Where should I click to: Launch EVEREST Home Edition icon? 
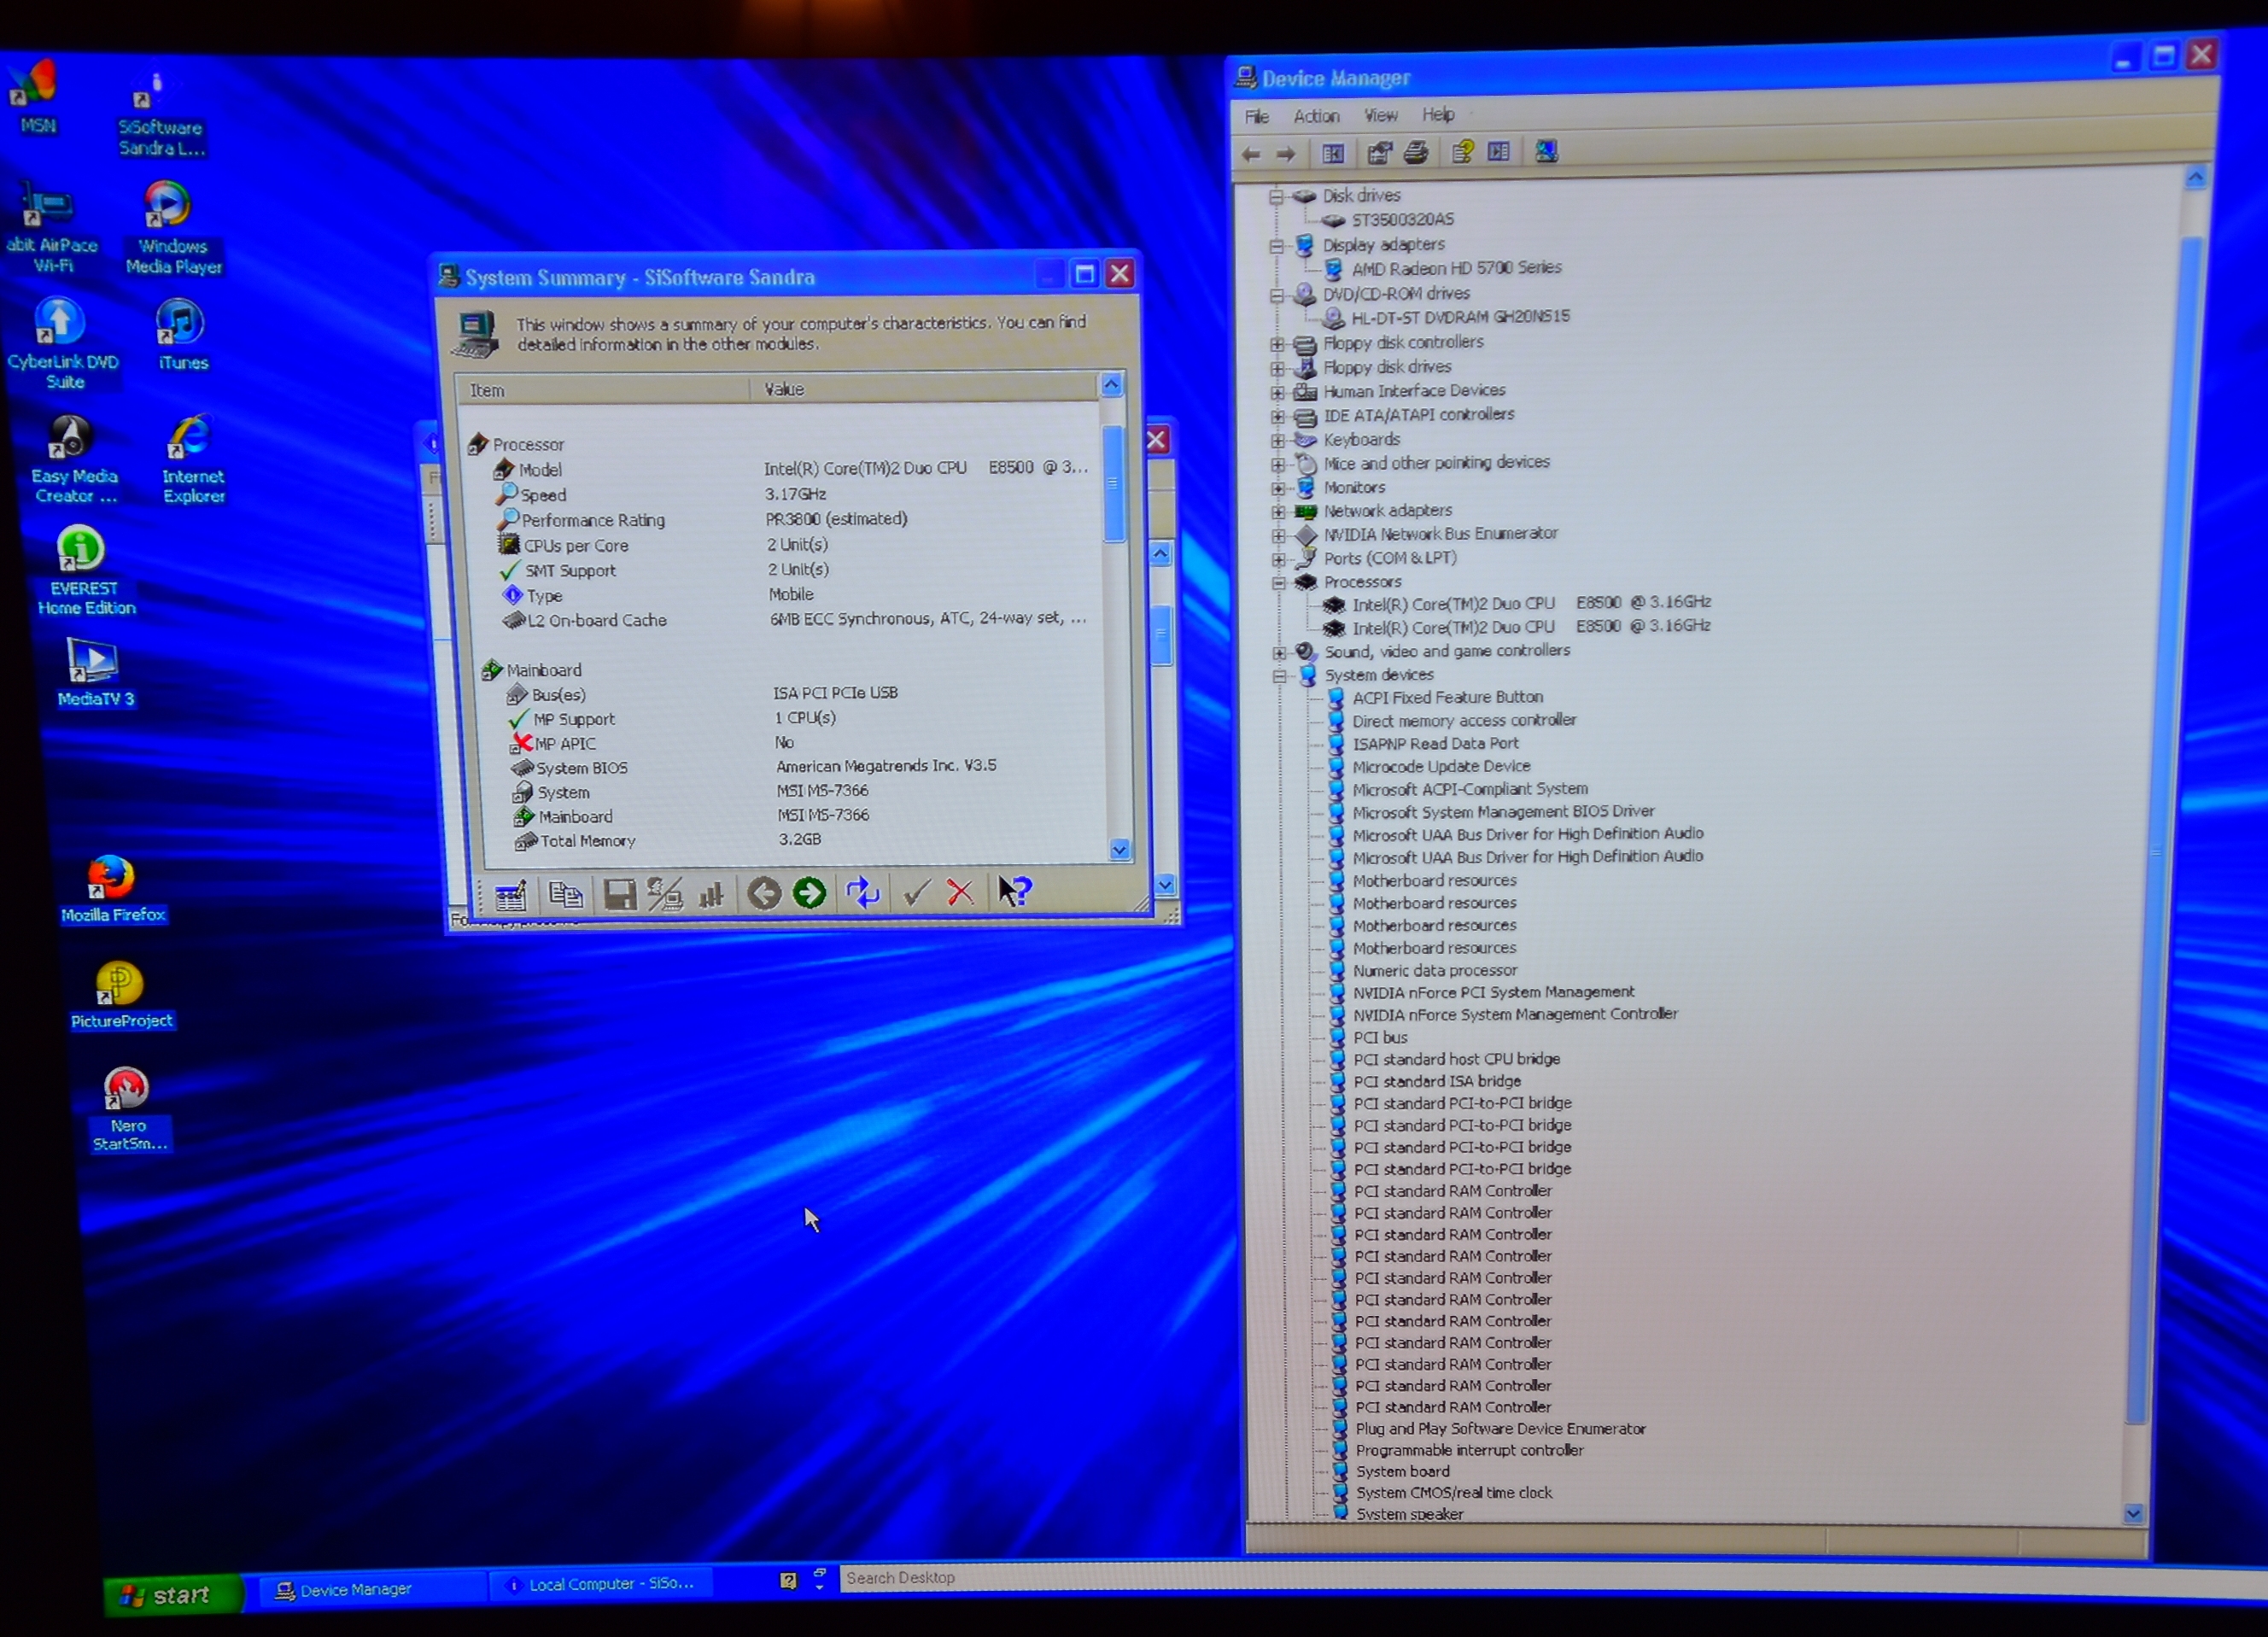coord(84,571)
